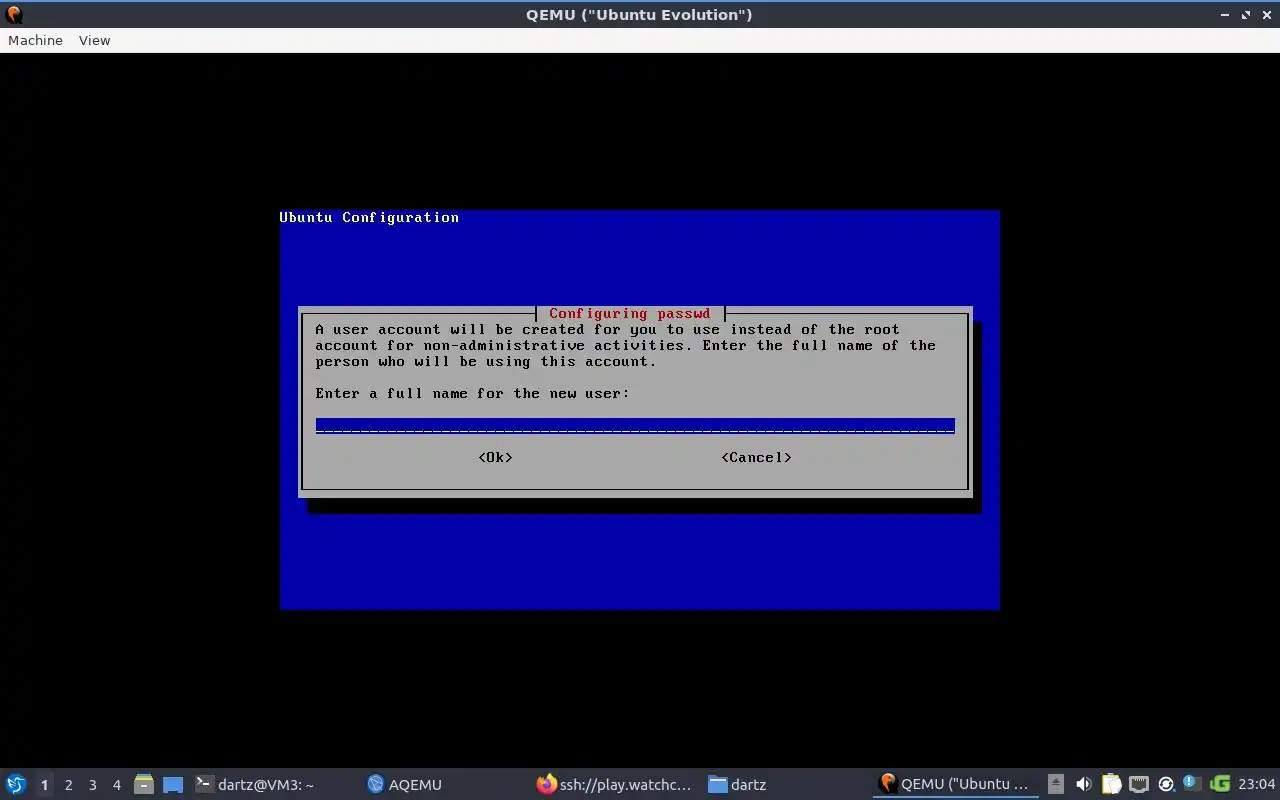Switch to workspace 2
This screenshot has width=1280, height=800.
(68, 785)
